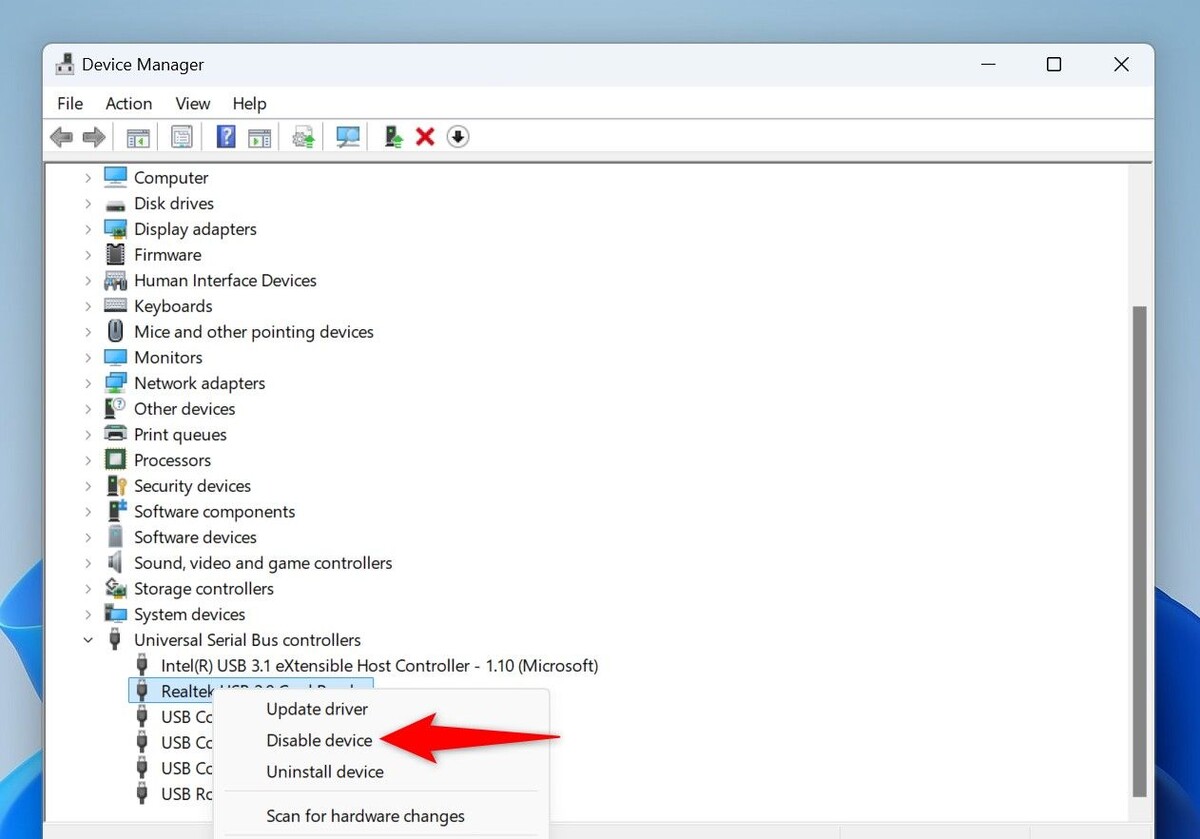Image resolution: width=1200 pixels, height=839 pixels.
Task: Click the Device Manager title bar icon
Action: pyautogui.click(x=65, y=65)
